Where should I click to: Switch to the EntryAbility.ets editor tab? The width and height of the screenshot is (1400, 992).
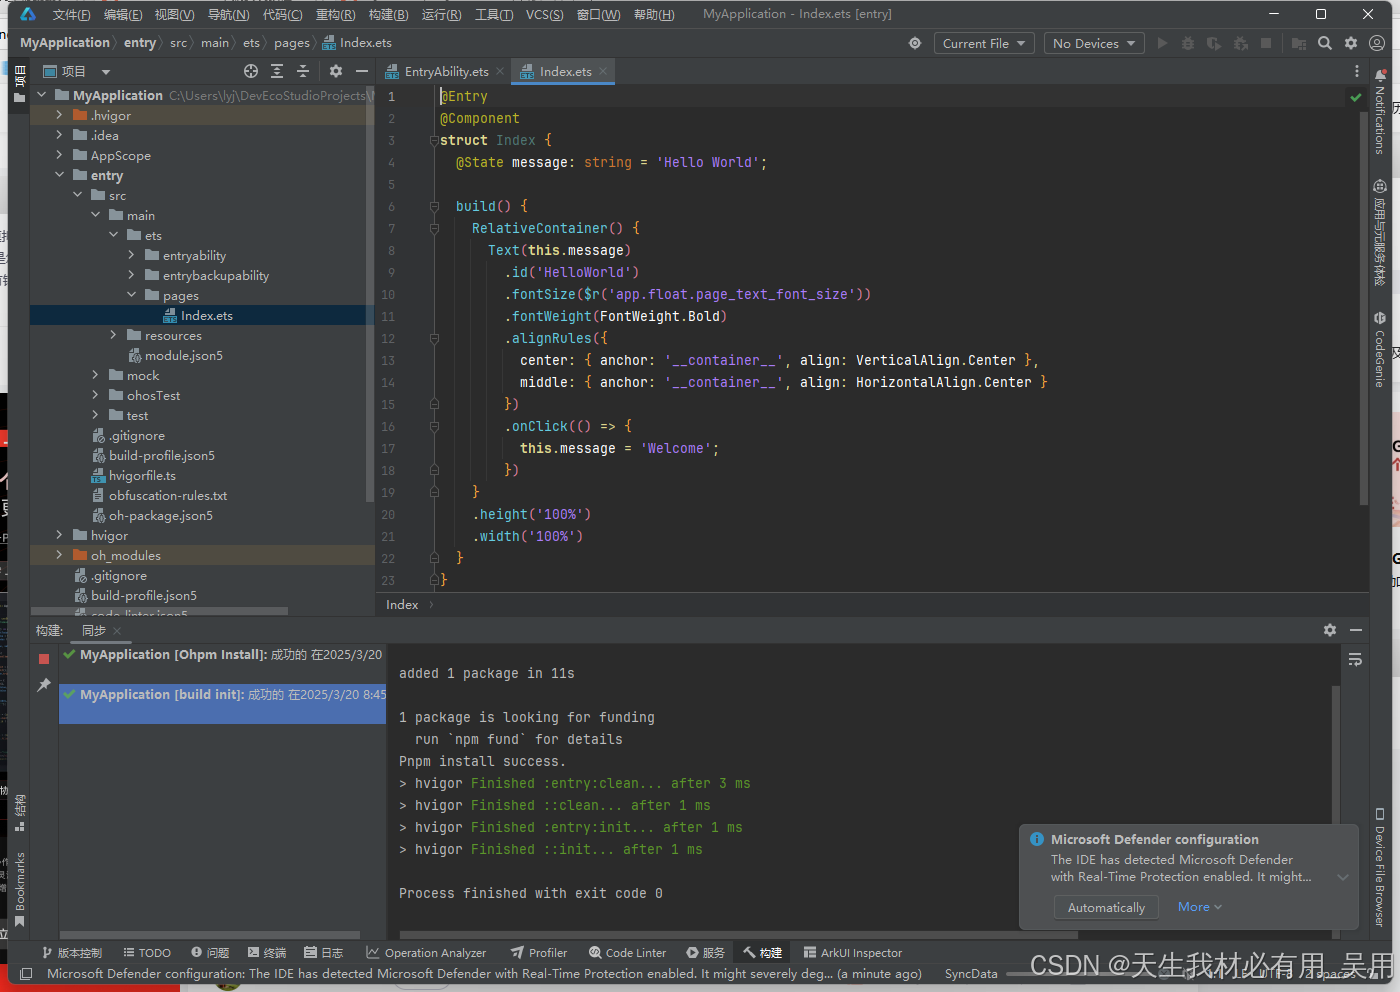pos(446,71)
